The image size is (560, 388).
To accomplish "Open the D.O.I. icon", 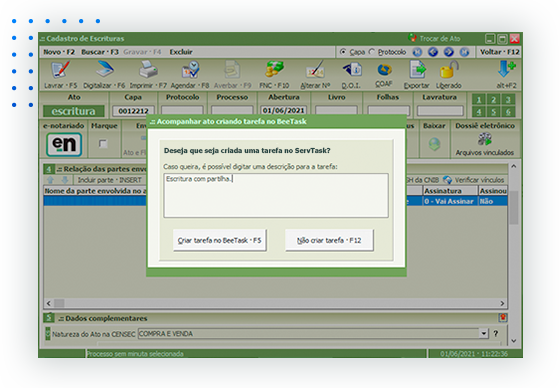I will click(x=352, y=69).
